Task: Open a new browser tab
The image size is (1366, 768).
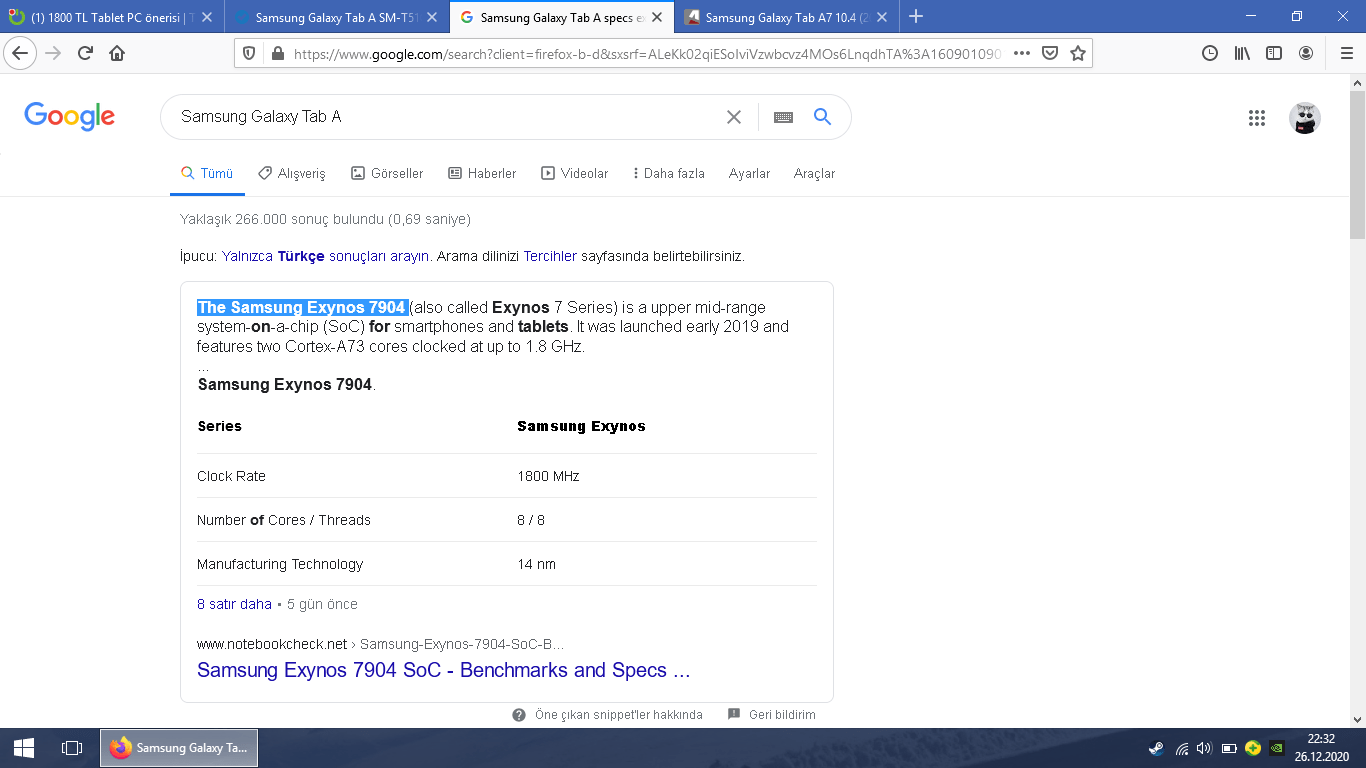Action: pyautogui.click(x=916, y=16)
